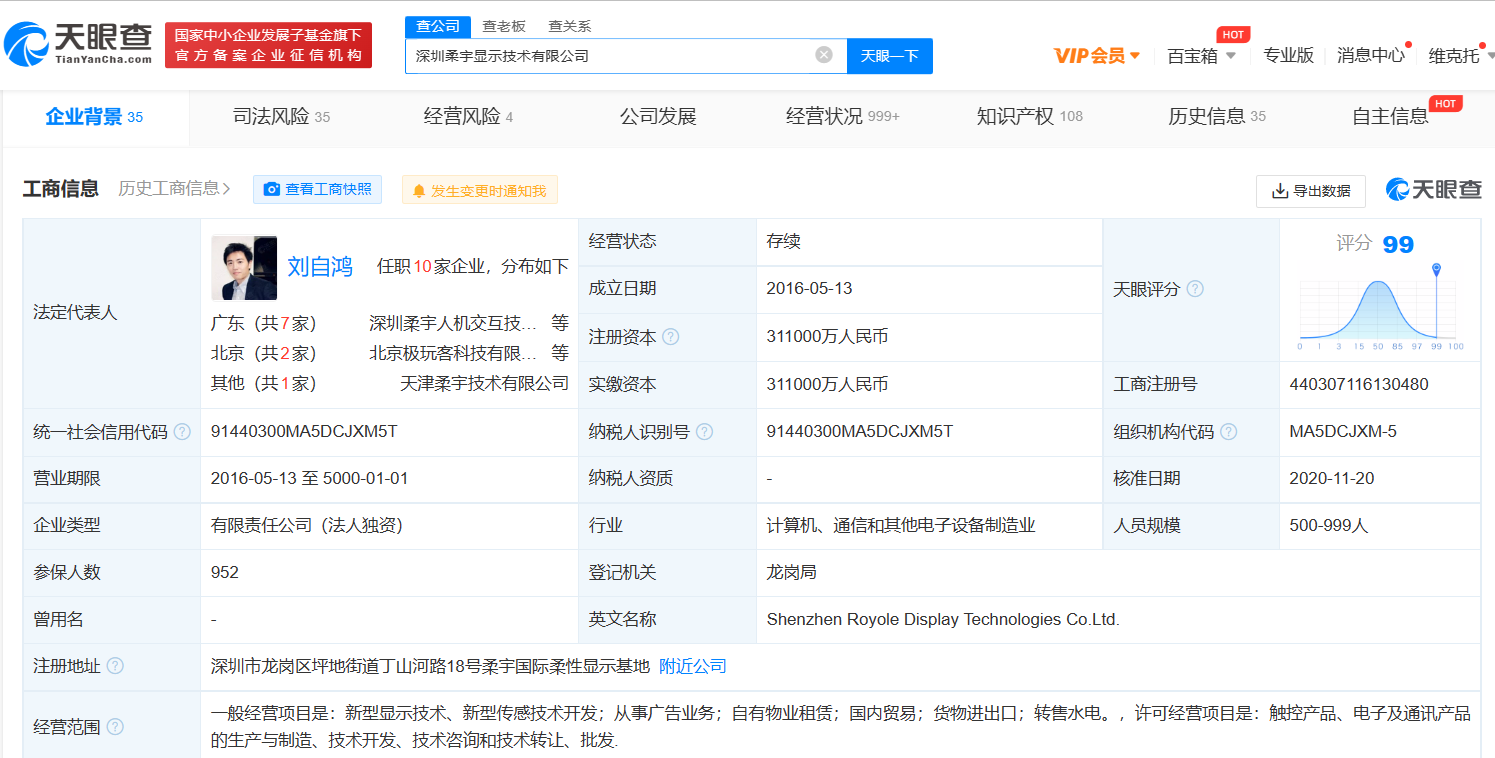Click organization code MA5DCJXM-5
Image resolution: width=1495 pixels, height=758 pixels.
coord(1343,432)
